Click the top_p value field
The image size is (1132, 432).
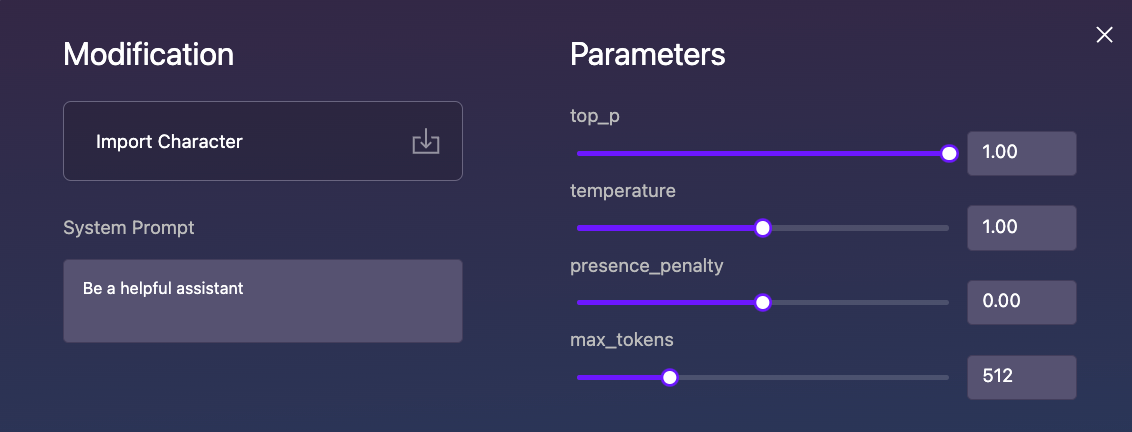point(1021,153)
